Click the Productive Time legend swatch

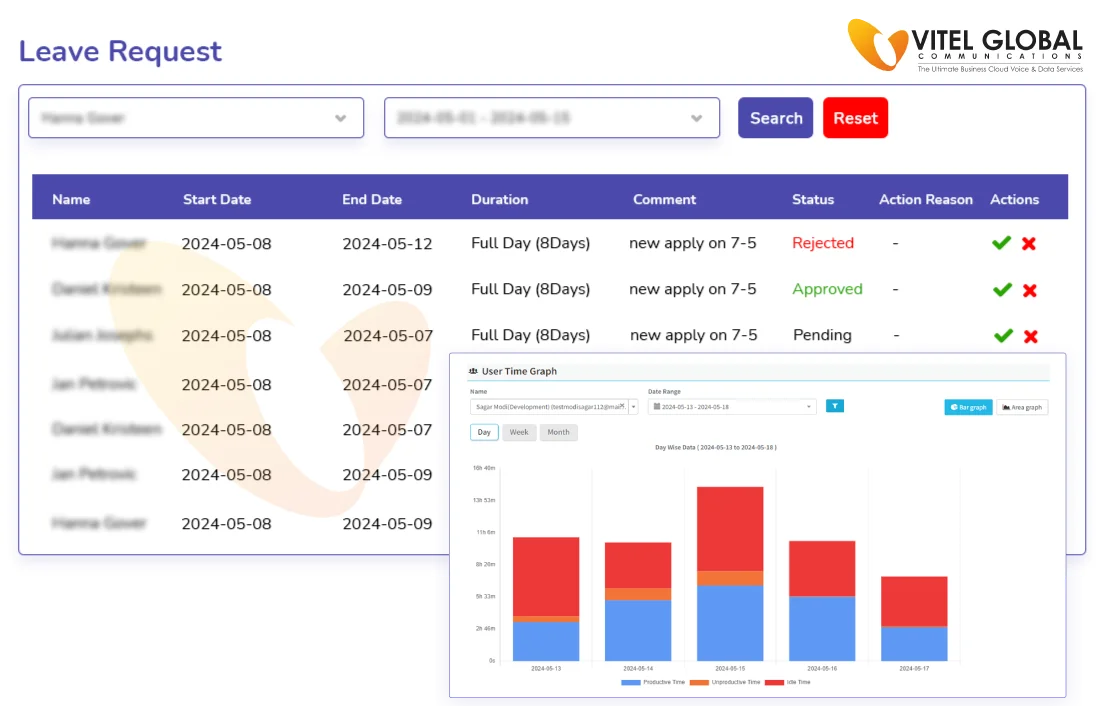tap(631, 682)
